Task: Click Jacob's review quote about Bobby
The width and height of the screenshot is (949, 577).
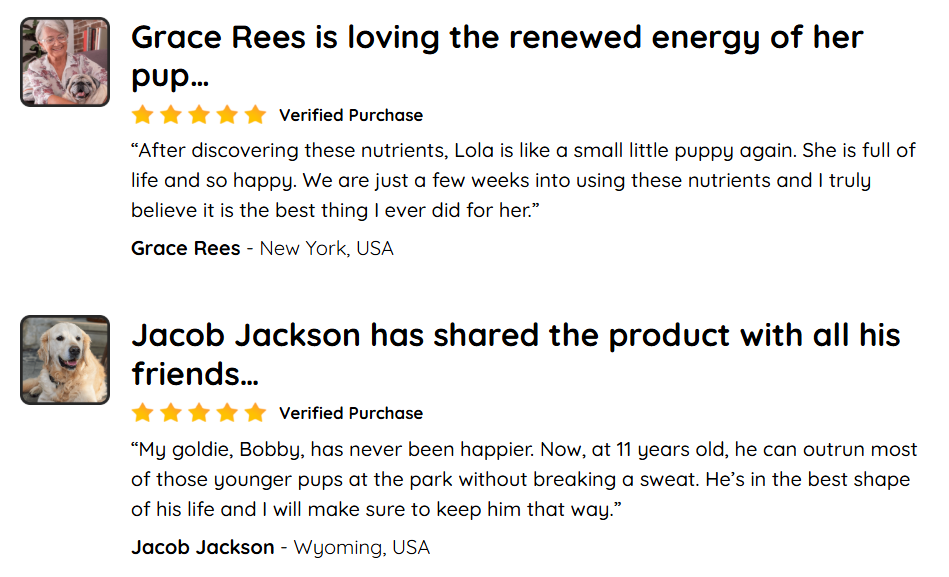Action: click(x=524, y=479)
